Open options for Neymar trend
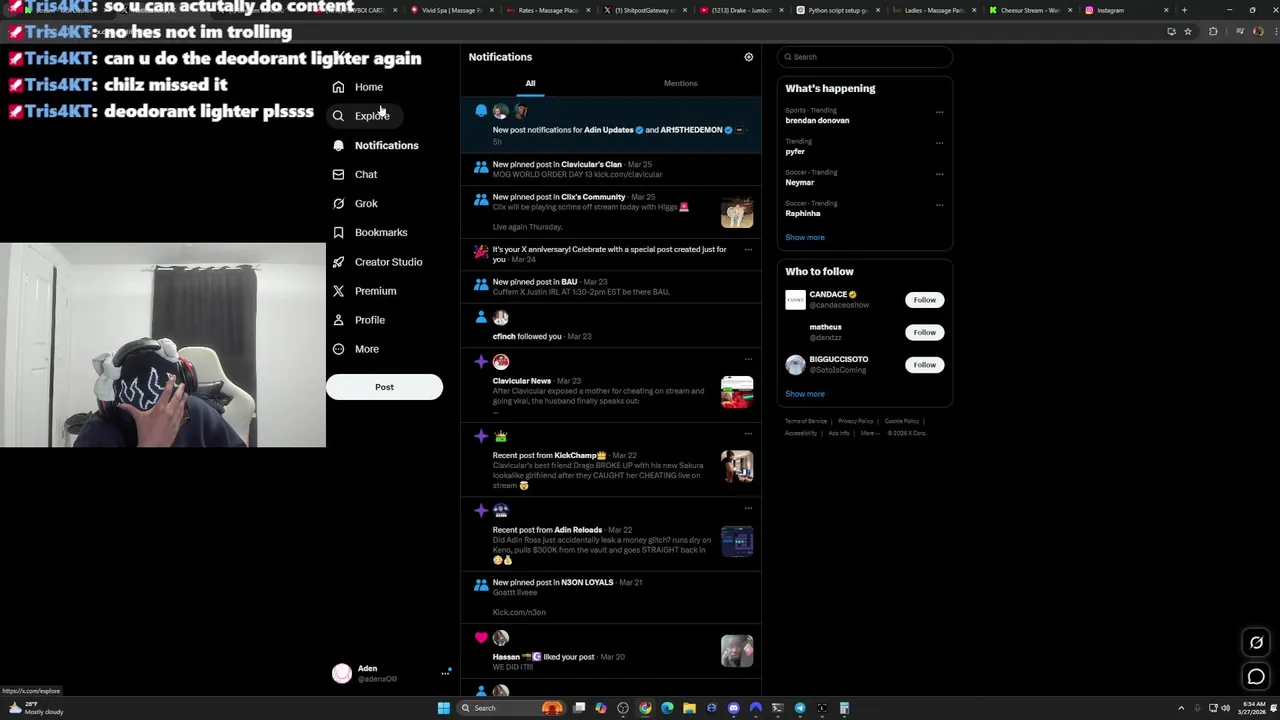Viewport: 1280px width, 720px height. (x=939, y=174)
